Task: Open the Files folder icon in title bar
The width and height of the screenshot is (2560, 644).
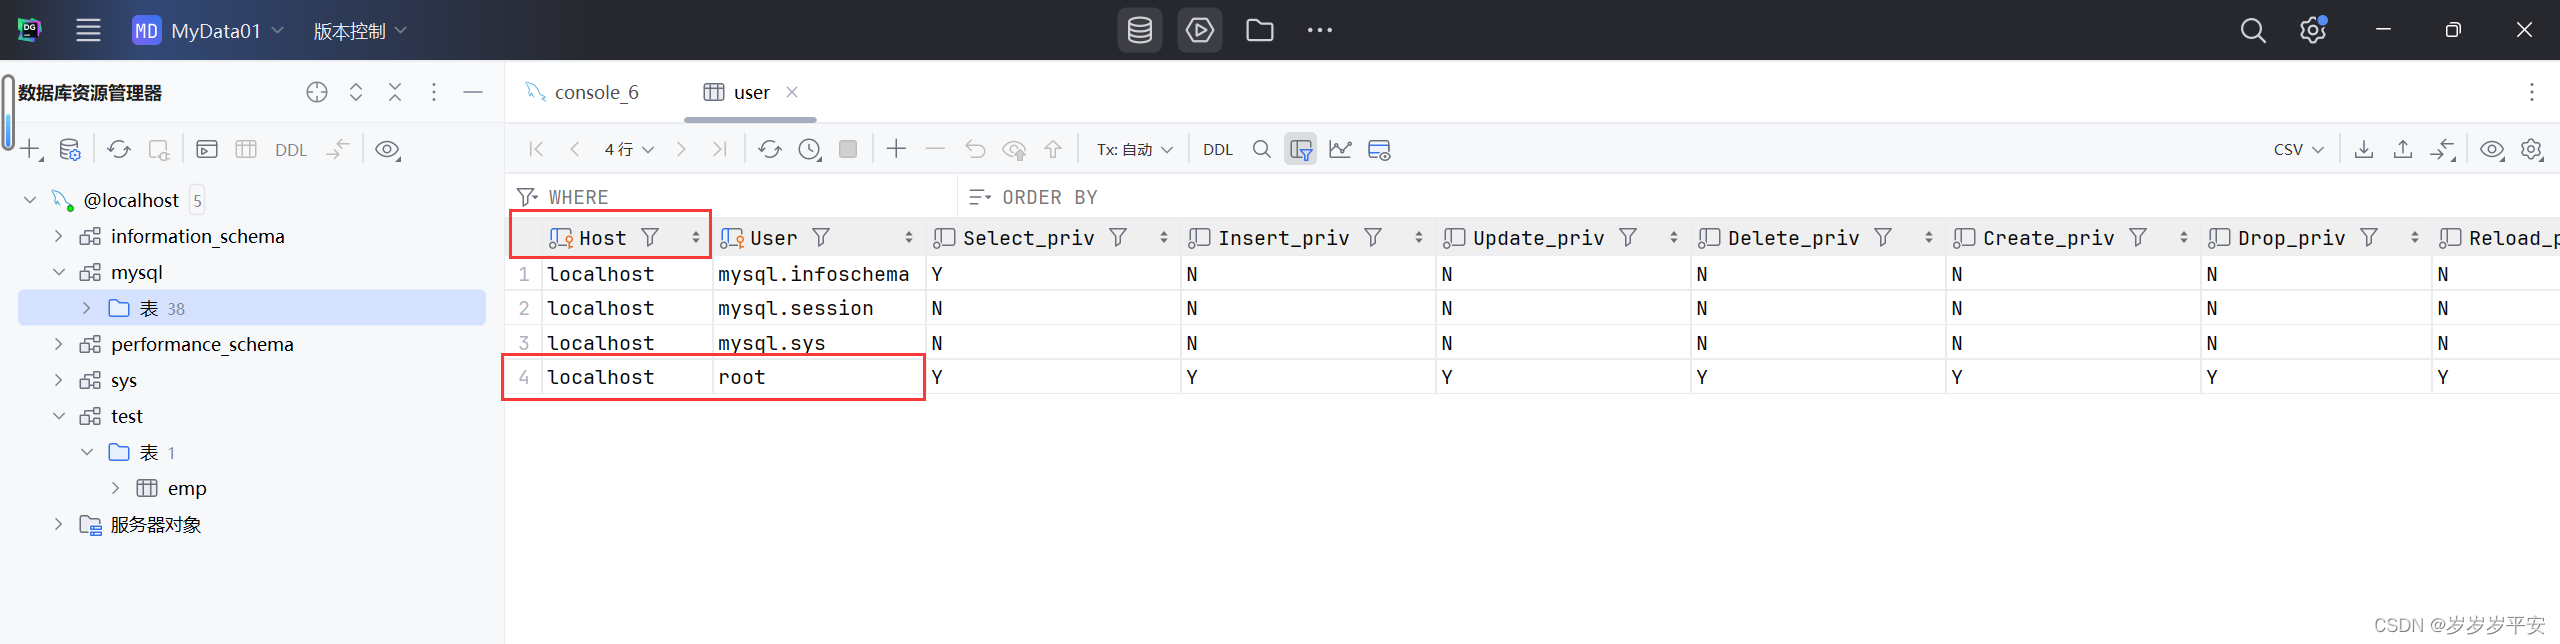Action: [x=1259, y=30]
